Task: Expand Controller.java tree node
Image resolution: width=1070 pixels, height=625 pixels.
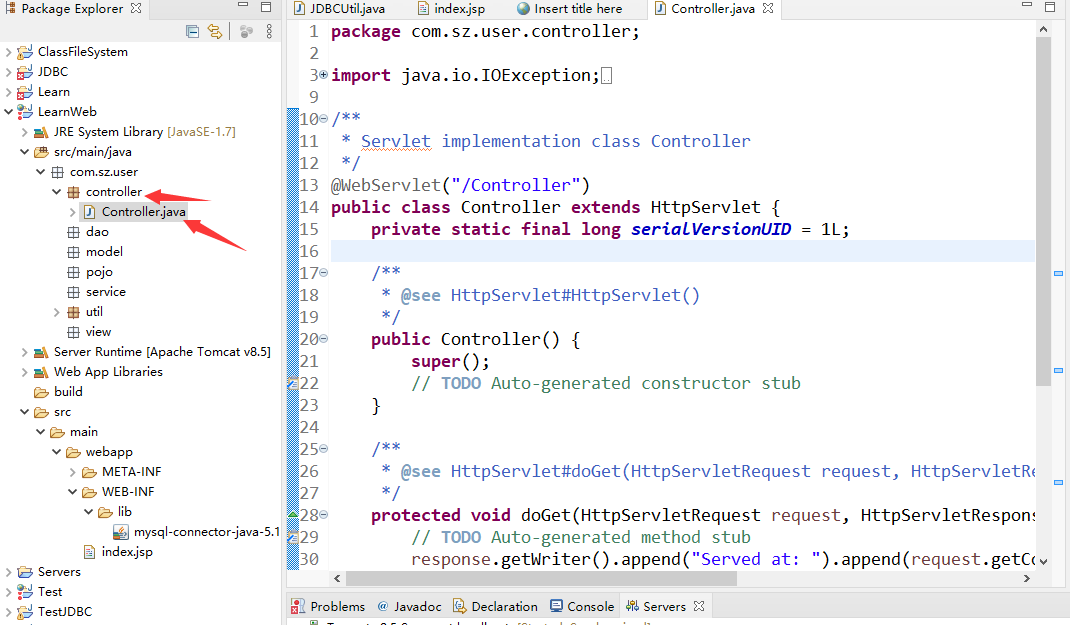Action: 72,212
